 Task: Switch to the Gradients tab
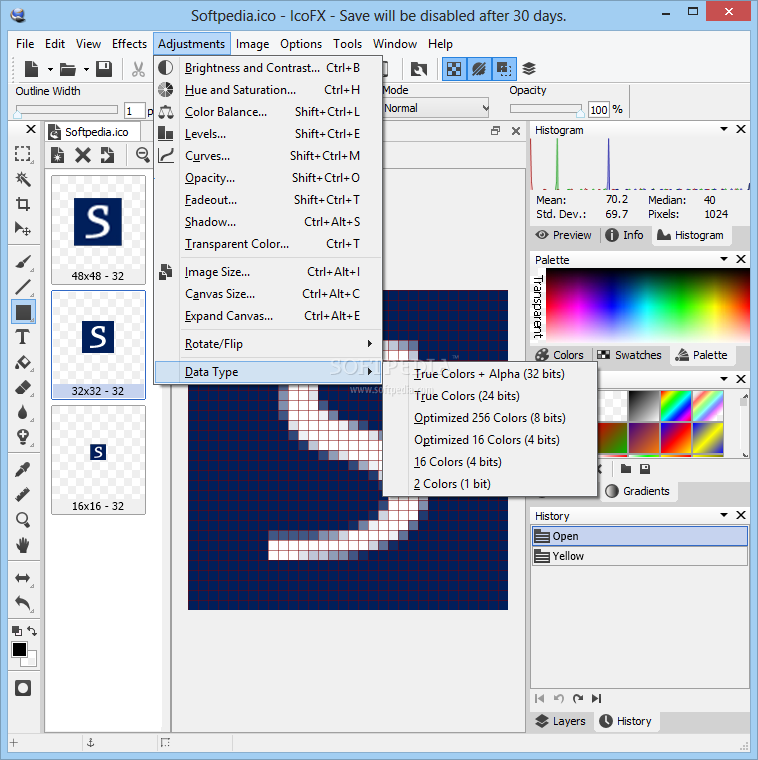638,491
